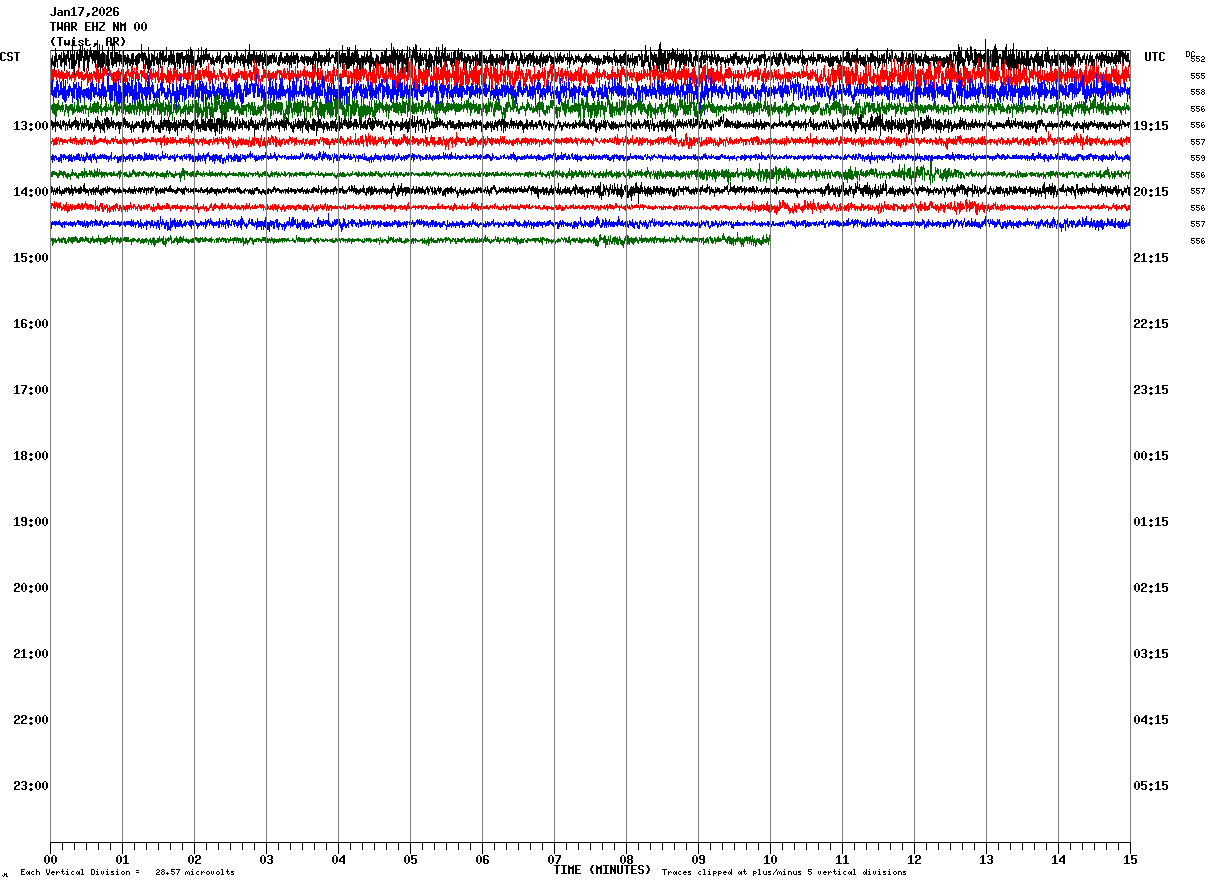Screen dimensions: 1210x886
Task: Click the 21:15 UTC time label
Action: (1151, 258)
